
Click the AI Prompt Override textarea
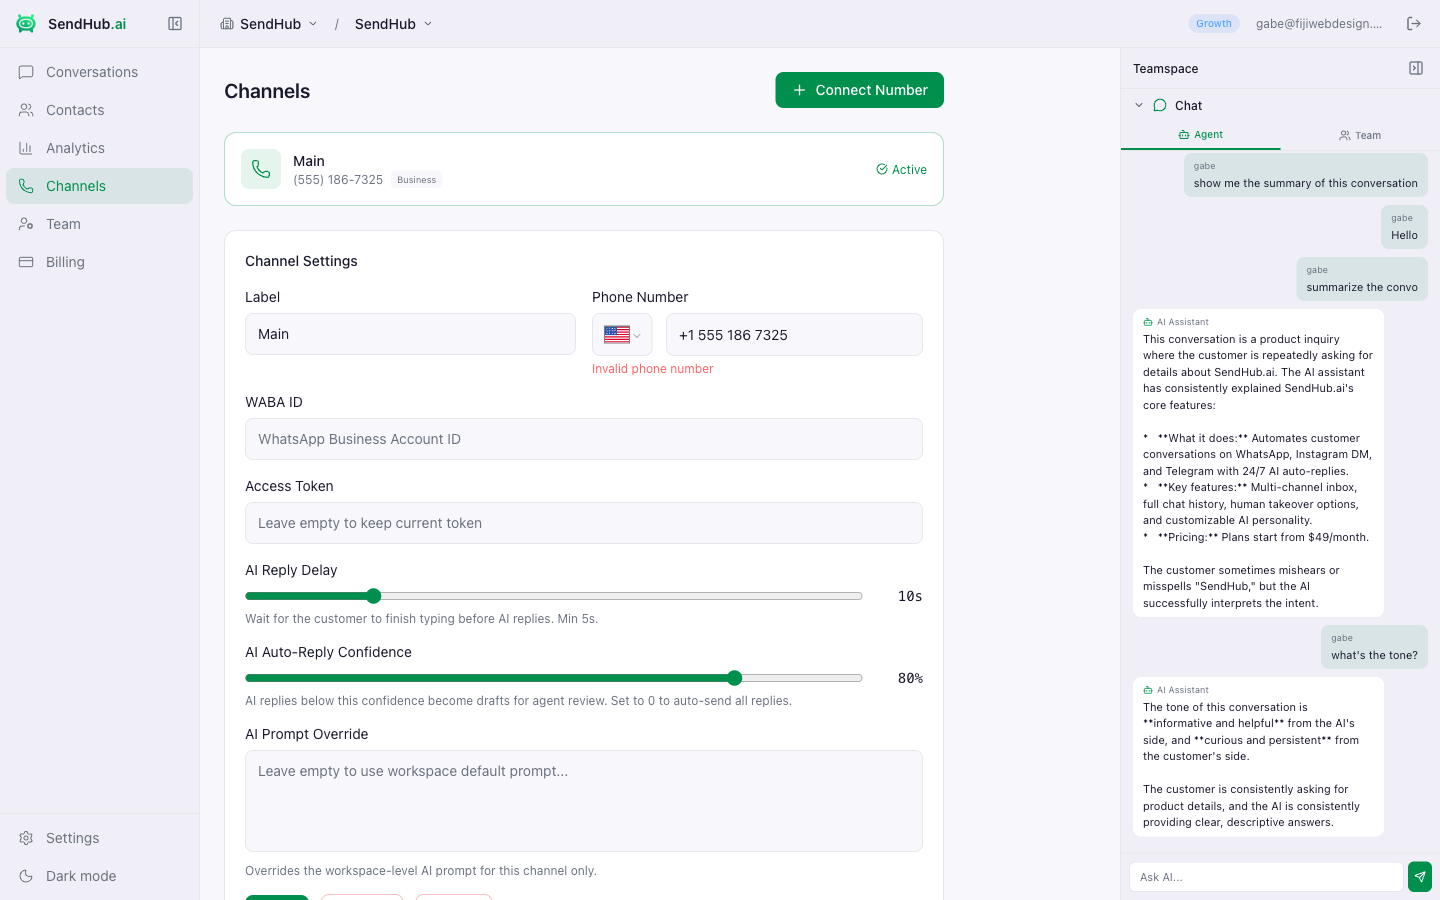coord(584,801)
